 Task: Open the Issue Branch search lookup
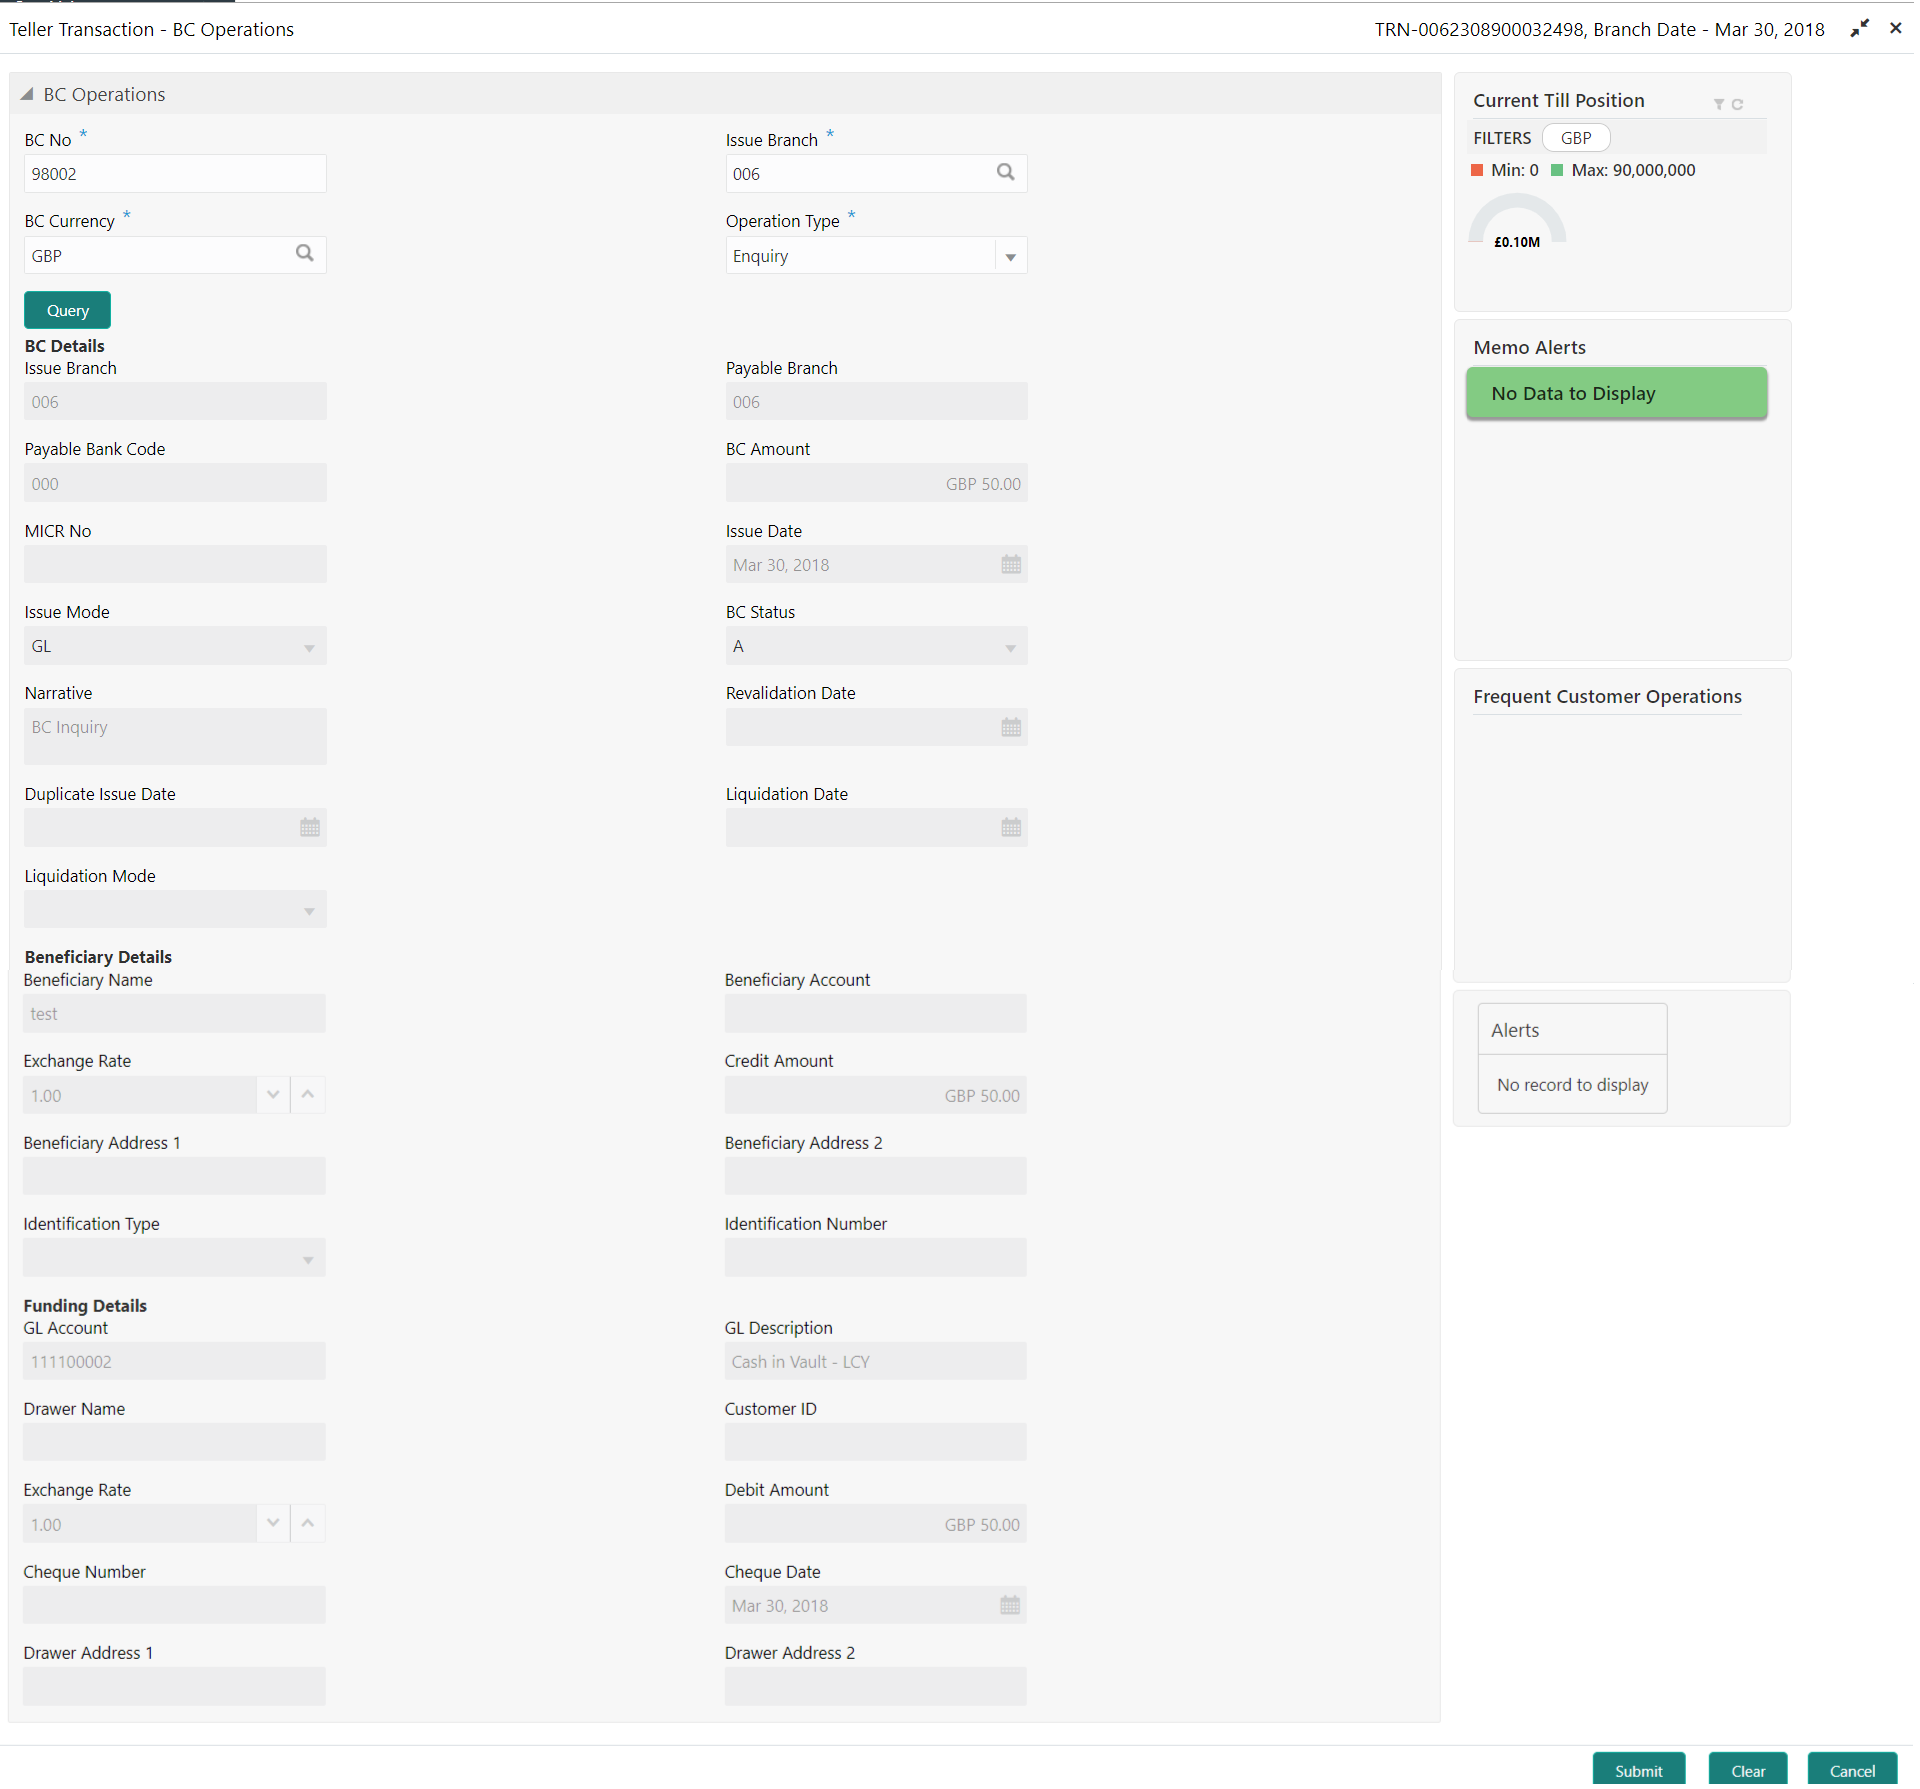click(x=1005, y=173)
